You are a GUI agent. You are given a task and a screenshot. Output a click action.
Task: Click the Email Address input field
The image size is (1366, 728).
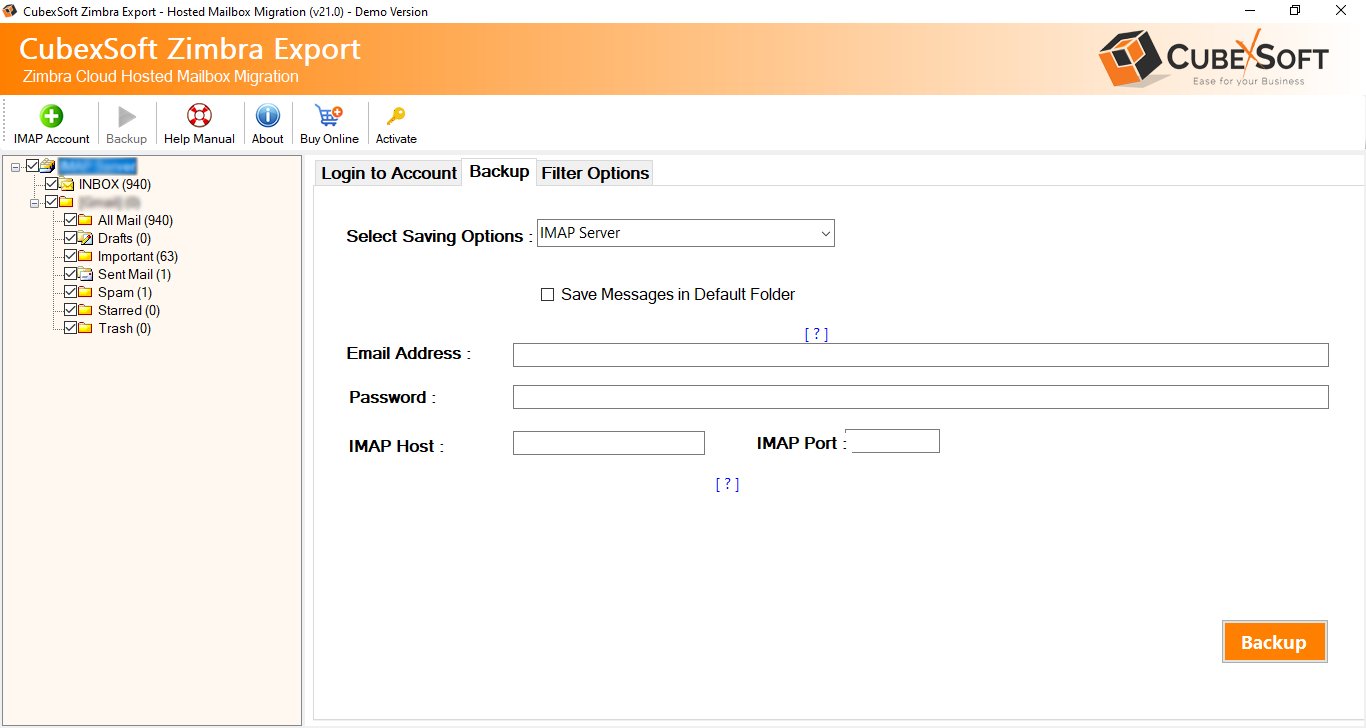click(921, 355)
